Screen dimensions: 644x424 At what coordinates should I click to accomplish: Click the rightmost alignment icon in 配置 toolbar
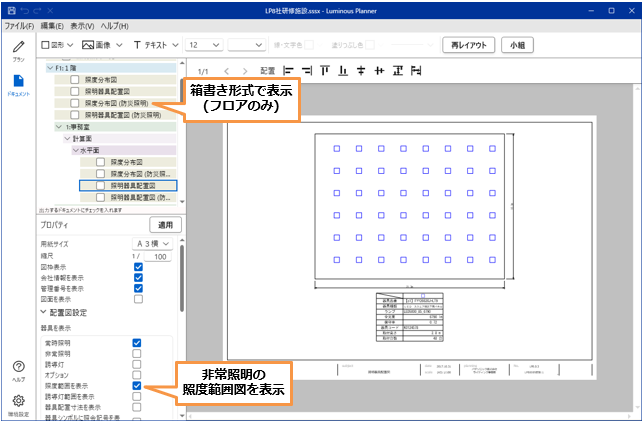(416, 71)
